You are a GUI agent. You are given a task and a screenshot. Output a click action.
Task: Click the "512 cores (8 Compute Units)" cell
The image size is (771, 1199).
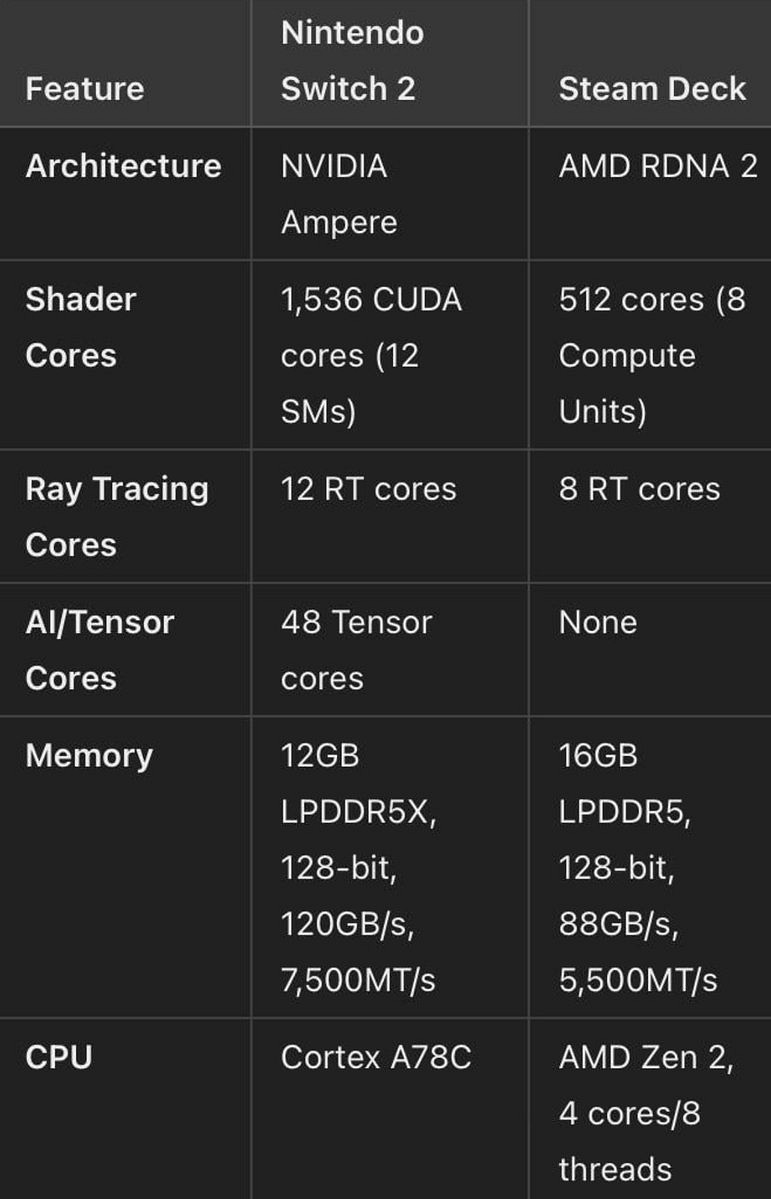pos(651,355)
